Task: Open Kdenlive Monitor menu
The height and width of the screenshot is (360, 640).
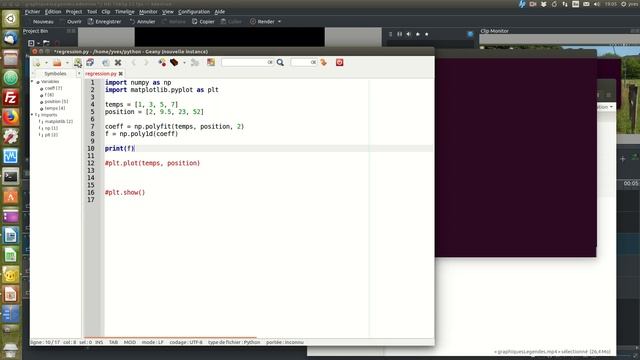Action: 148,12
